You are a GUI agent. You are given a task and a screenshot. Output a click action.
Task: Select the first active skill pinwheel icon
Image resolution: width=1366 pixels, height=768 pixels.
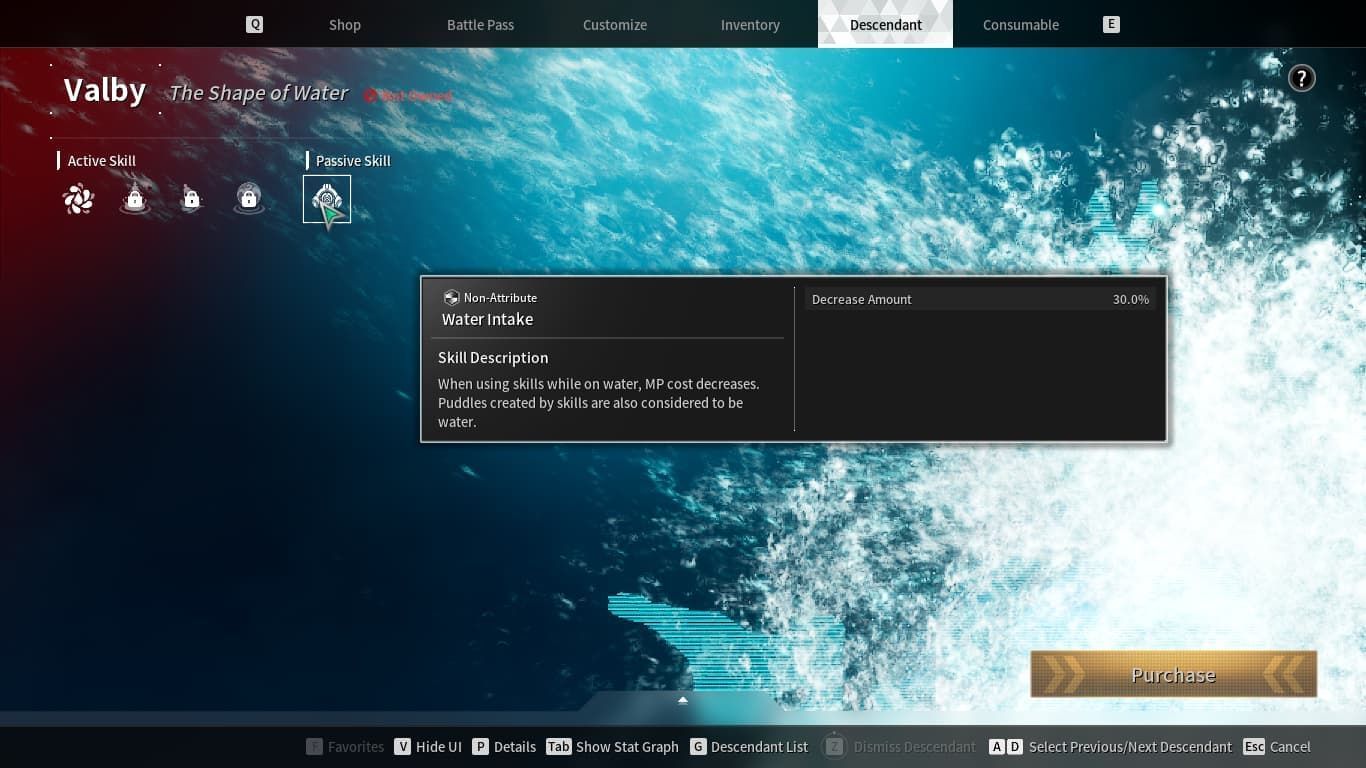[78, 199]
